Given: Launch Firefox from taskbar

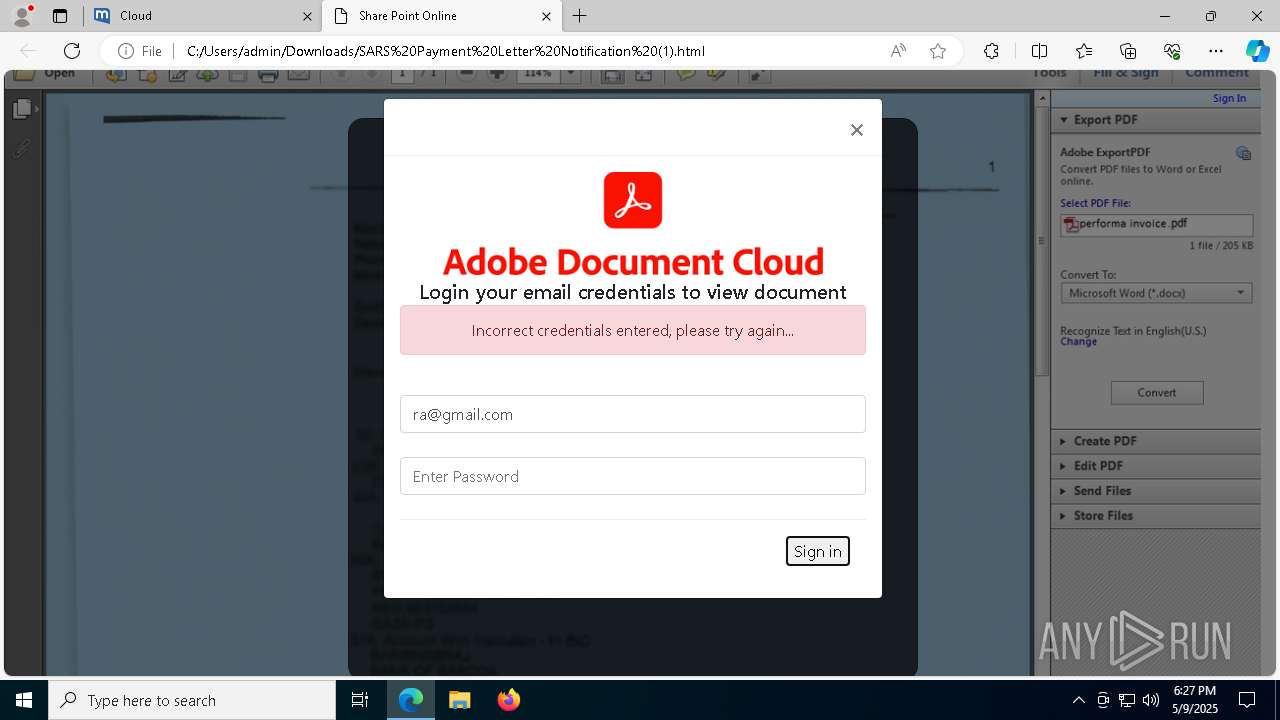Looking at the screenshot, I should [x=508, y=700].
